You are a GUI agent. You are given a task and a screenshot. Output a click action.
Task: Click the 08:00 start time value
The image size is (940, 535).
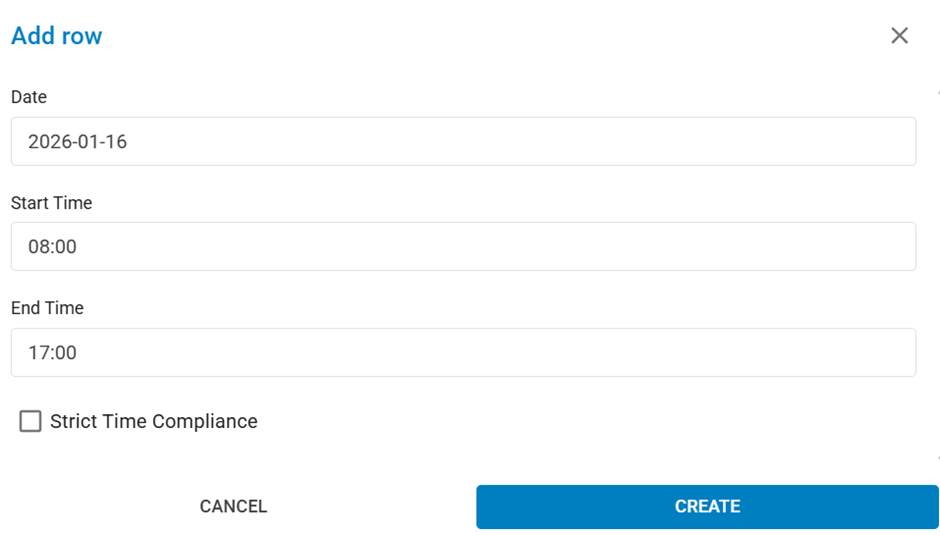point(52,246)
